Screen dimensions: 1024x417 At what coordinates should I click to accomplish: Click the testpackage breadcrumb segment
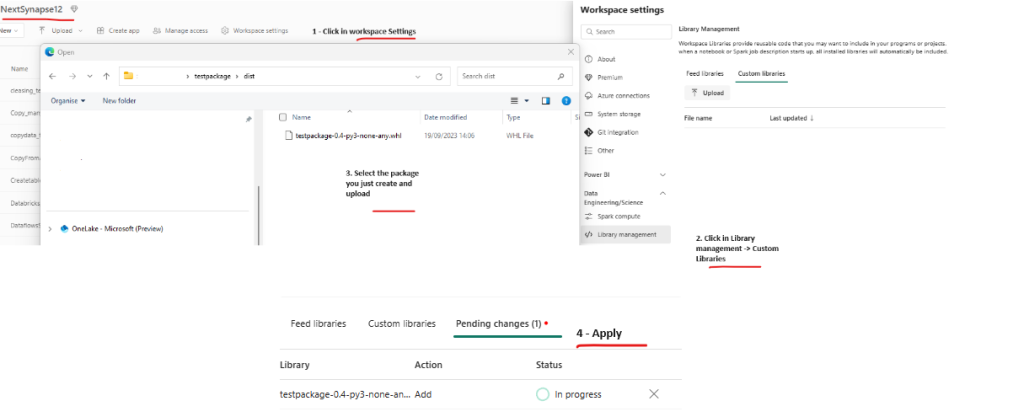pyautogui.click(x=212, y=76)
